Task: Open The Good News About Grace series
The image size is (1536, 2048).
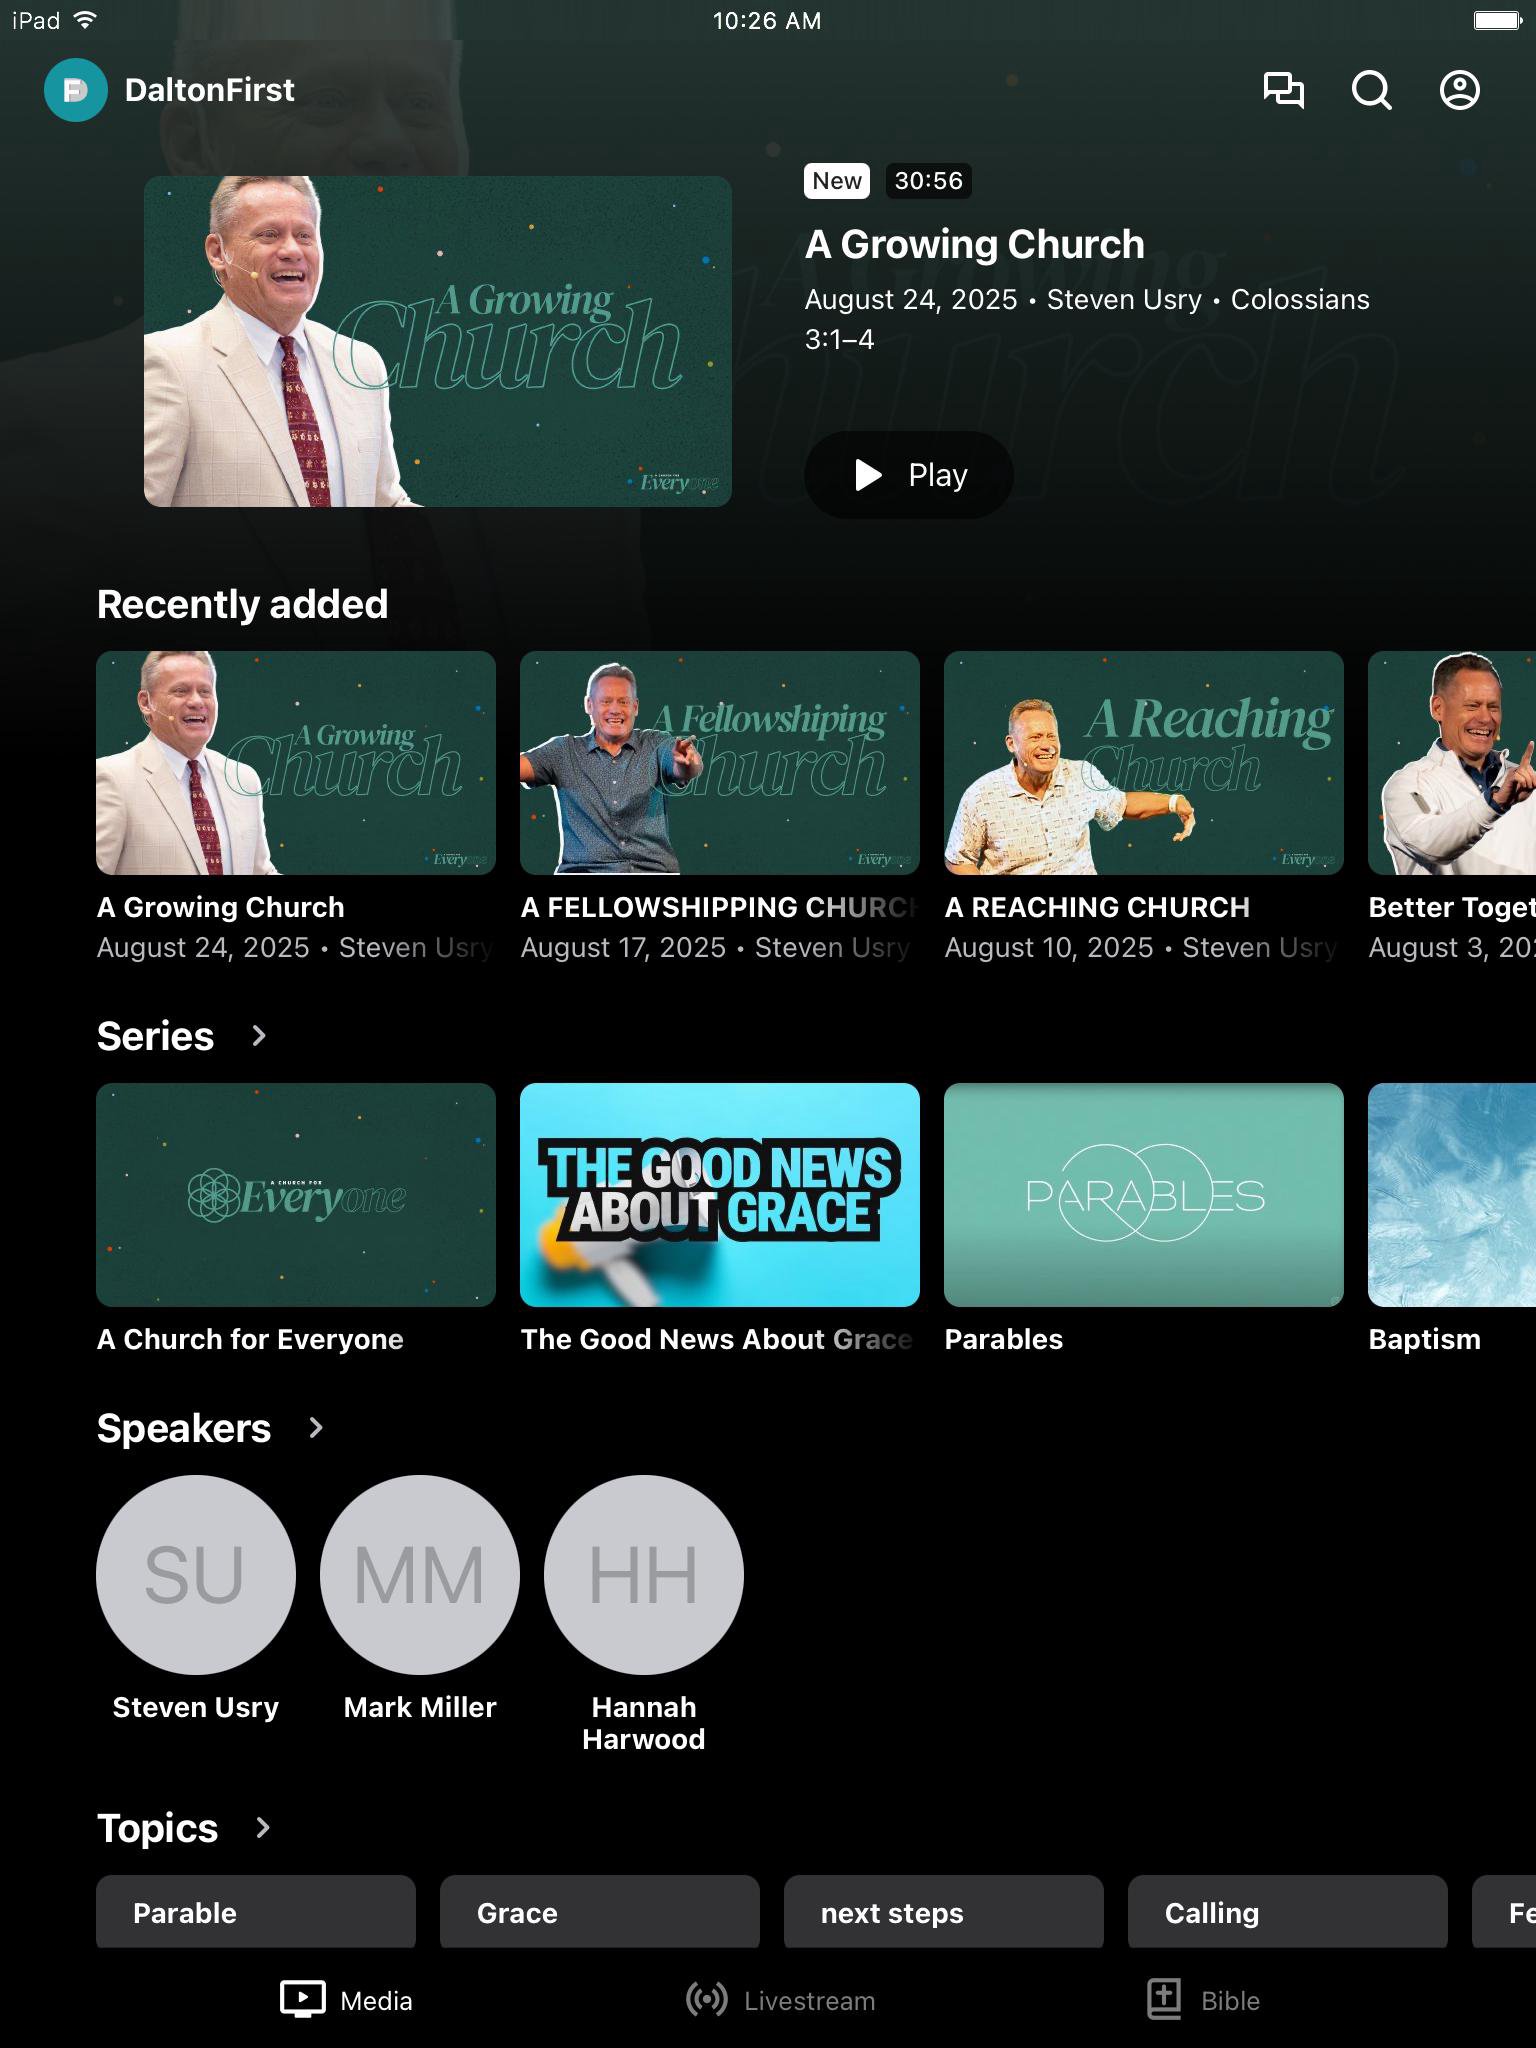Action: tap(720, 1195)
